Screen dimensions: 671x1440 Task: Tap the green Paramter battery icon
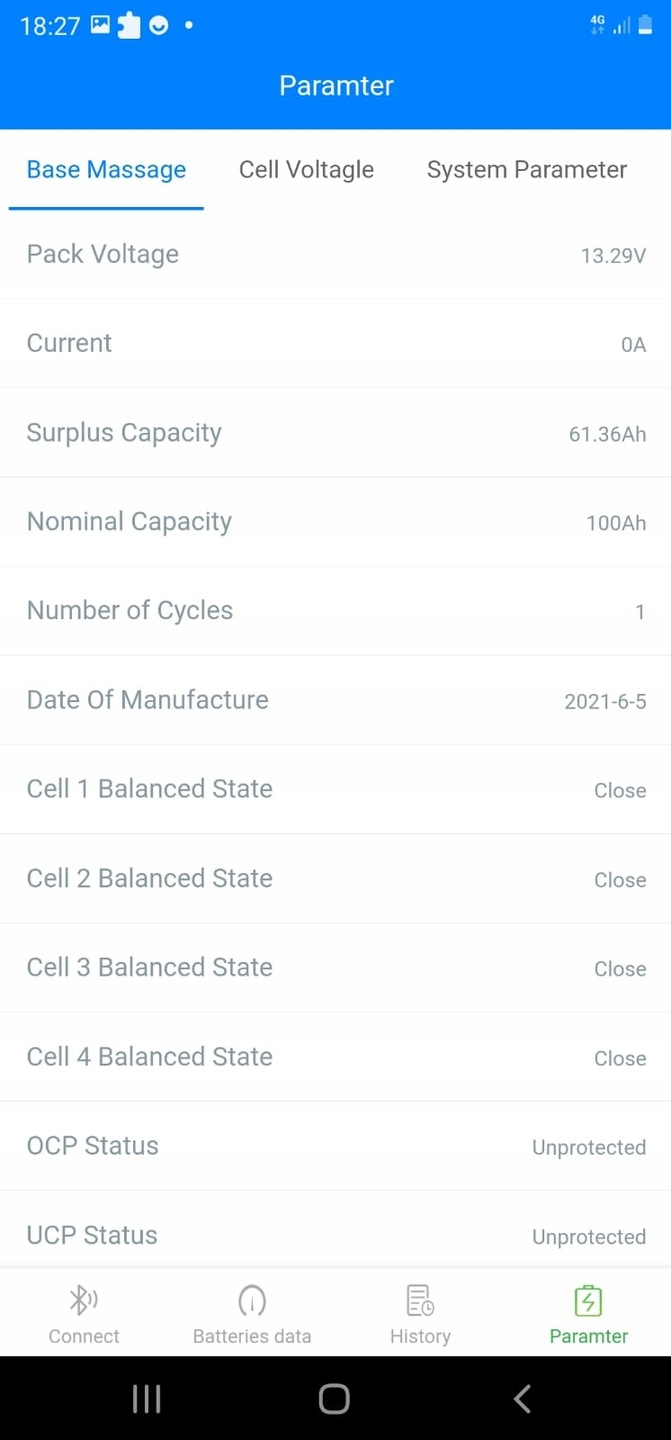point(588,1300)
